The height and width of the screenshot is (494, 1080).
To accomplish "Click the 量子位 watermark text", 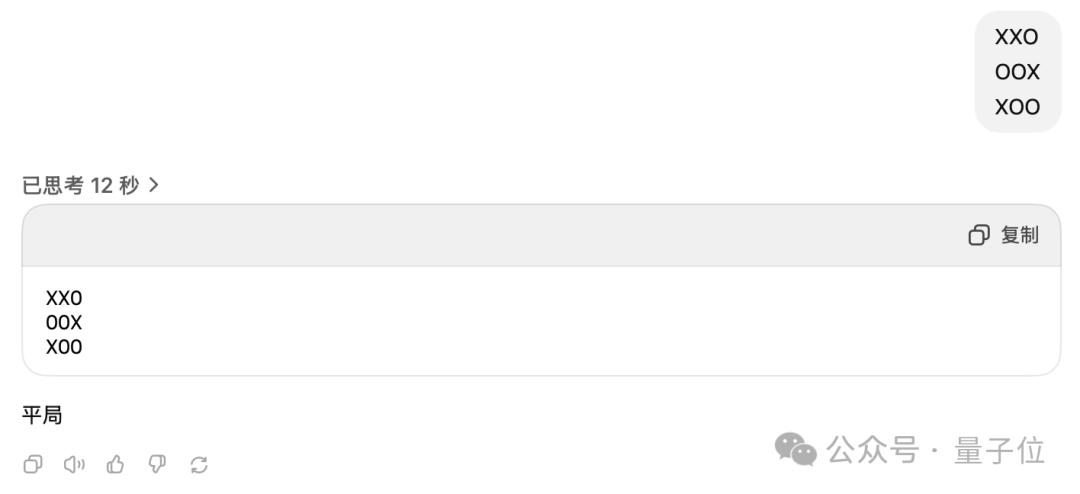I will coord(999,451).
